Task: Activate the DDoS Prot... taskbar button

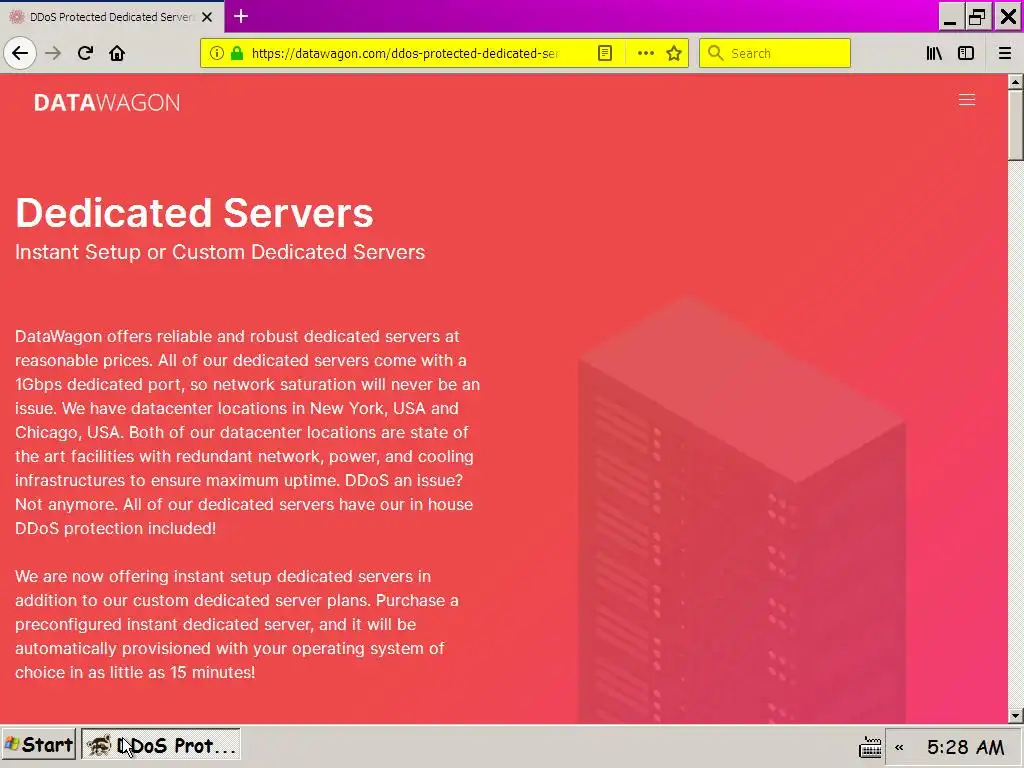Action: coord(161,744)
